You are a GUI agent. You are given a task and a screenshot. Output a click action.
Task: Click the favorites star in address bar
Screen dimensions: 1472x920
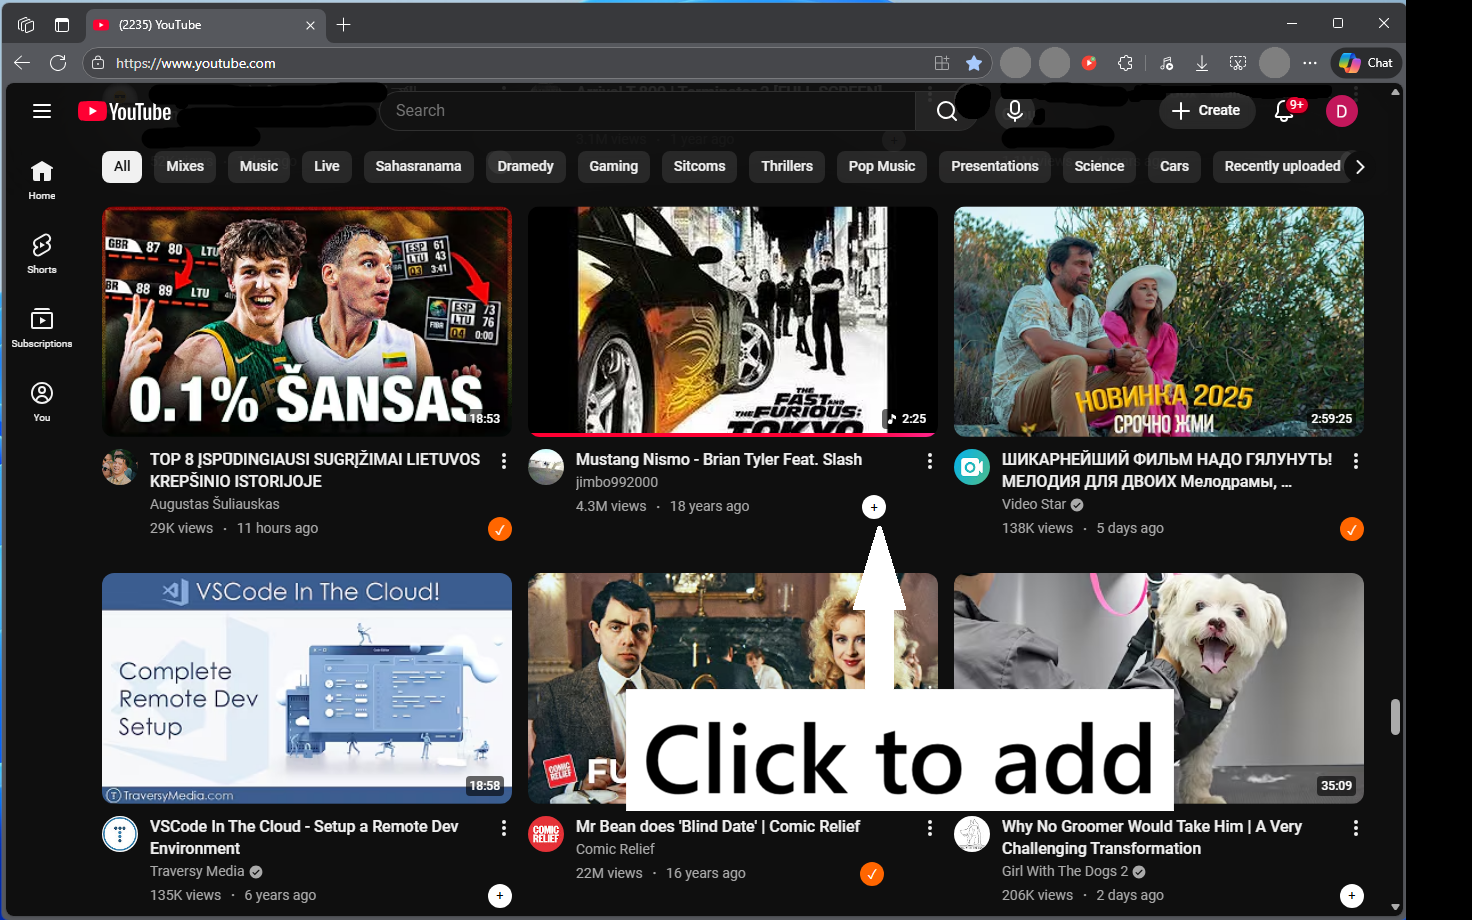tap(973, 63)
